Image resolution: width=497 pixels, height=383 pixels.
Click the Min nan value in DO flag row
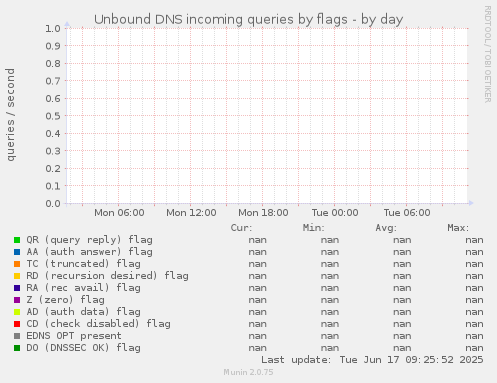pos(330,348)
